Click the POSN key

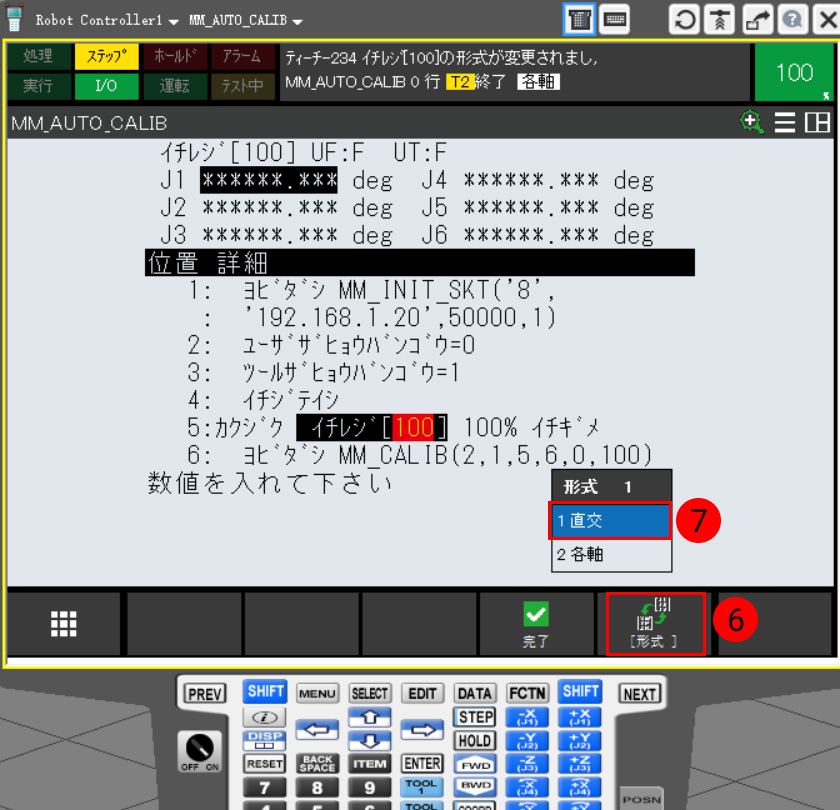pyautogui.click(x=642, y=799)
